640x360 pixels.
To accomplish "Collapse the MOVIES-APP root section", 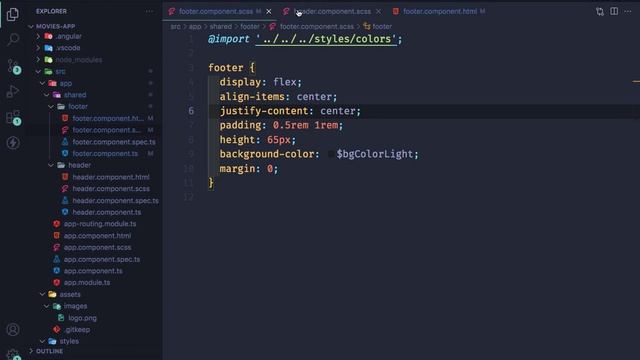I will pyautogui.click(x=56, y=26).
